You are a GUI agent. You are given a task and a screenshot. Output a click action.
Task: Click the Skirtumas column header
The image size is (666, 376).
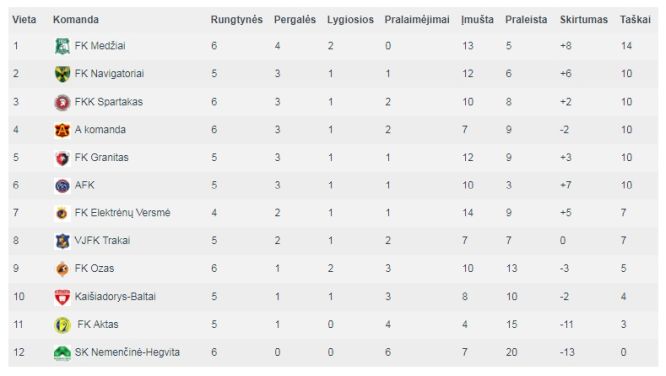584,20
